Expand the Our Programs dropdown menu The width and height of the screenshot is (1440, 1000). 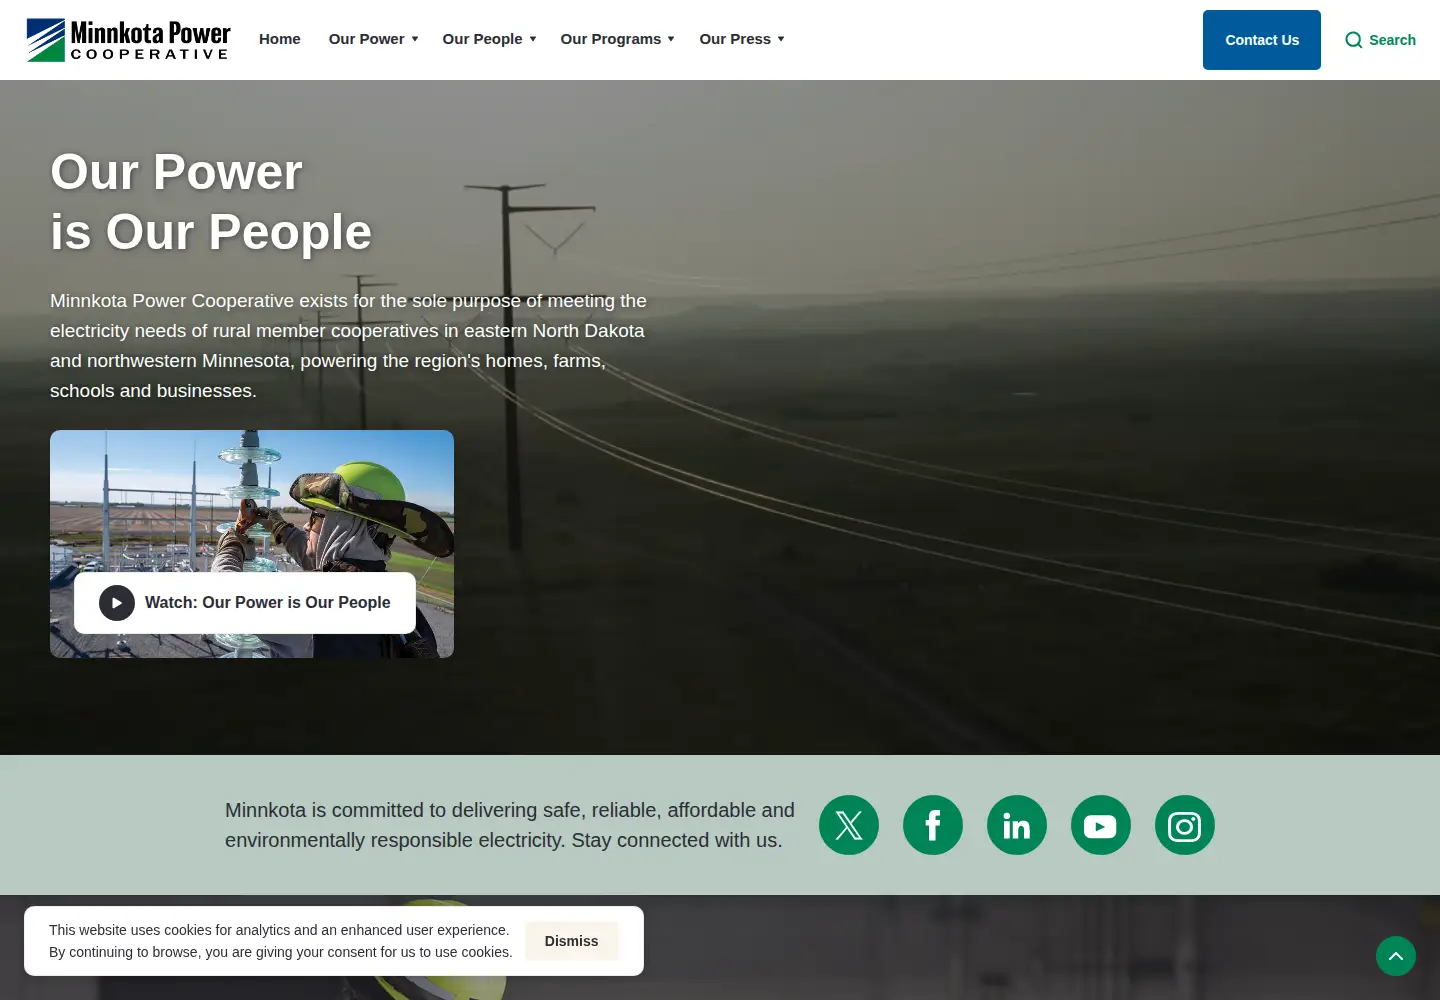click(x=617, y=39)
